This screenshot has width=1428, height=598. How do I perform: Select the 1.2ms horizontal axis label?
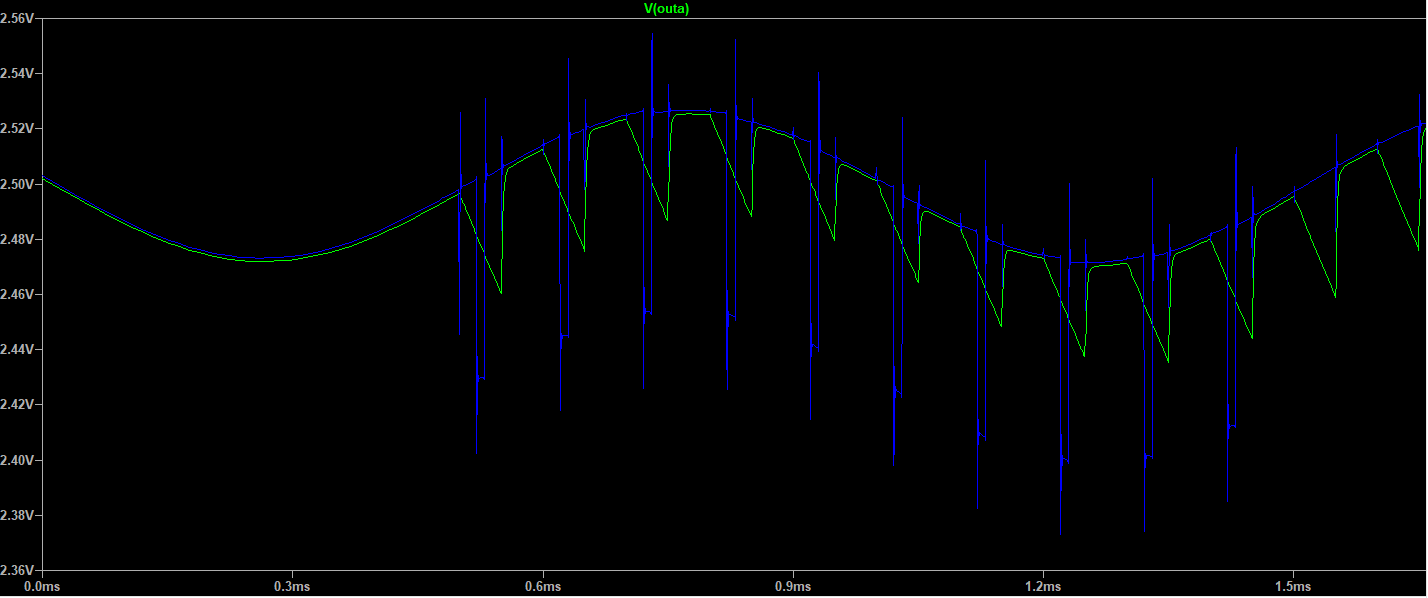(1043, 585)
